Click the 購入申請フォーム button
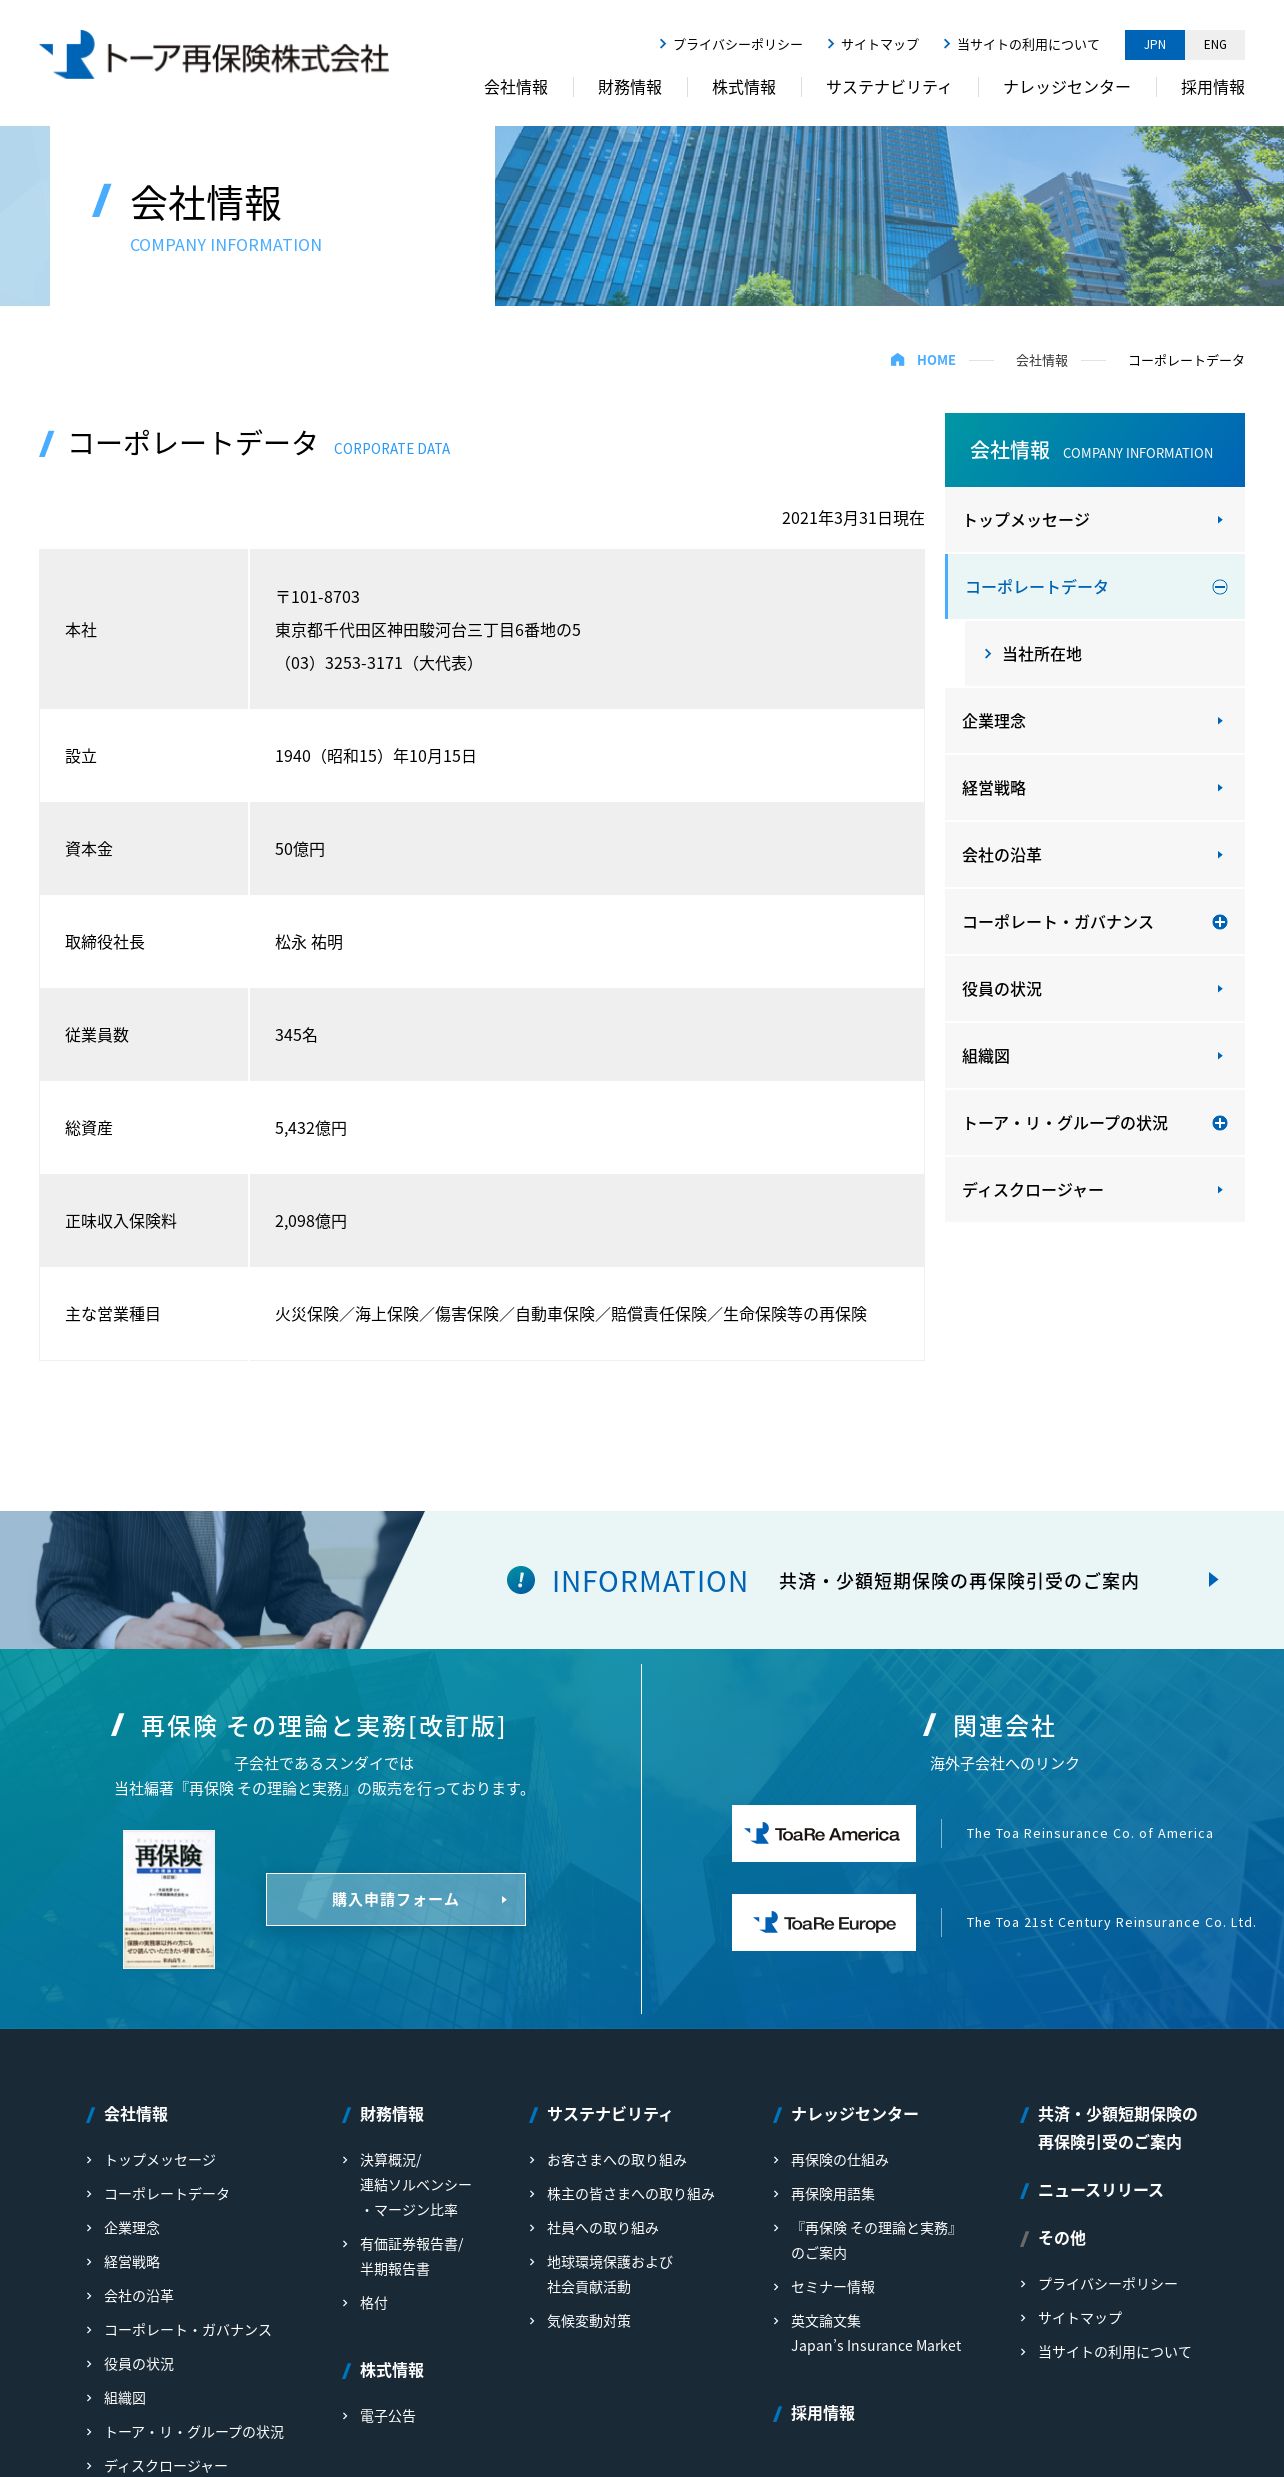This screenshot has width=1284, height=2477. pyautogui.click(x=396, y=1899)
